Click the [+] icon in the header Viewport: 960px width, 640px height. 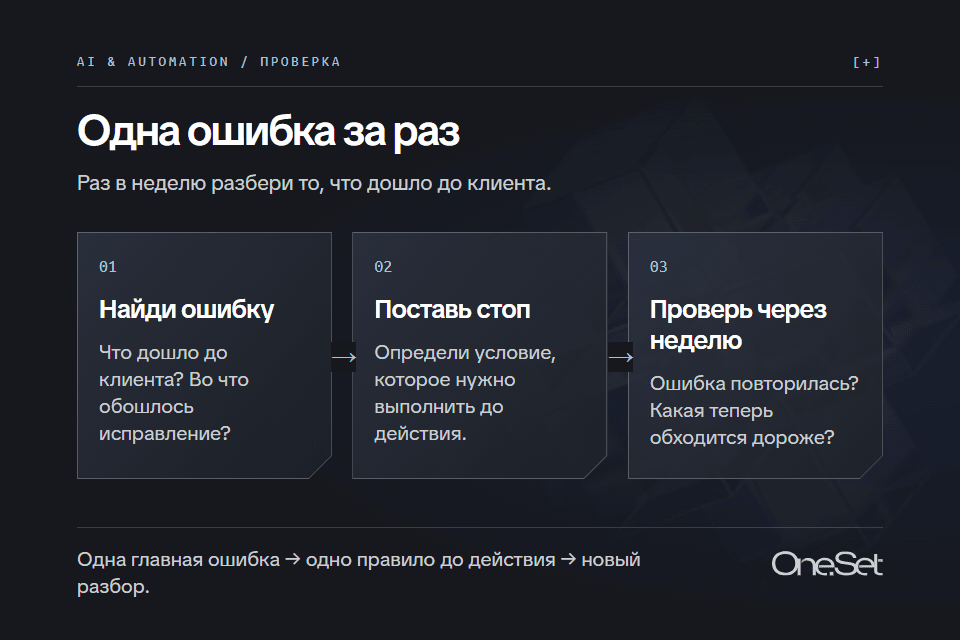point(866,62)
